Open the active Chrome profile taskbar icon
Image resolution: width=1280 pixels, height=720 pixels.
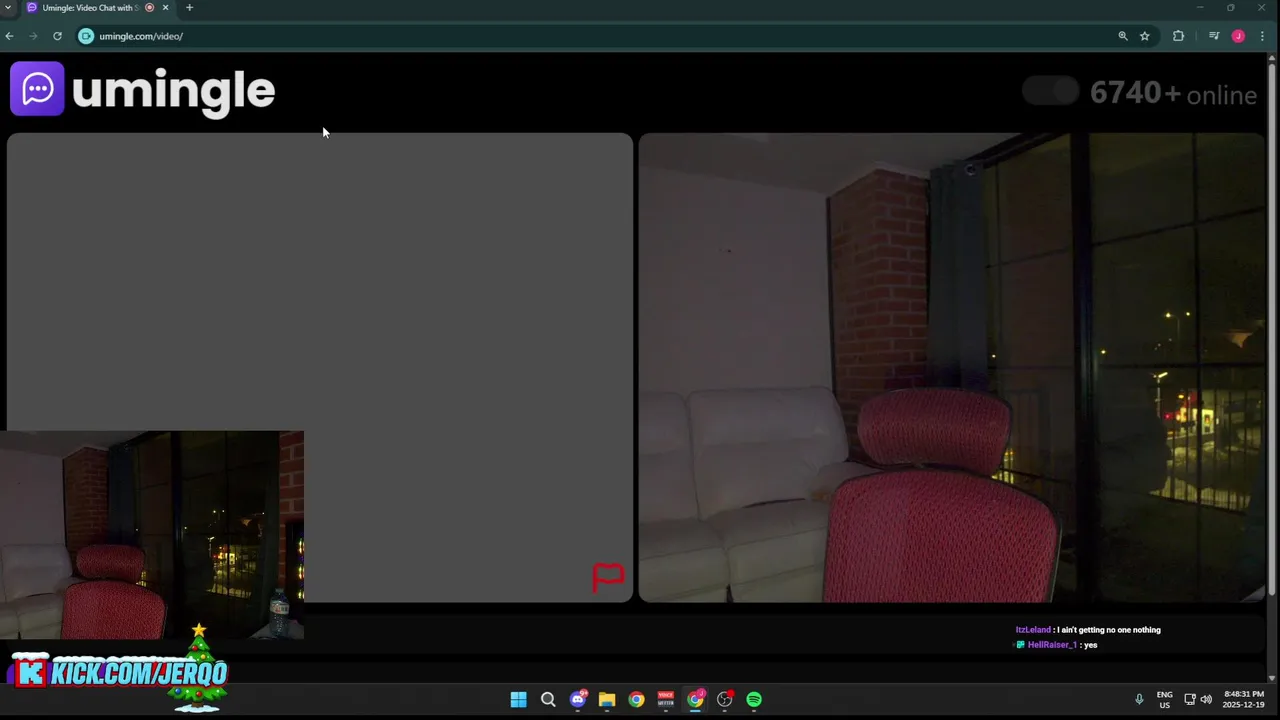click(695, 700)
